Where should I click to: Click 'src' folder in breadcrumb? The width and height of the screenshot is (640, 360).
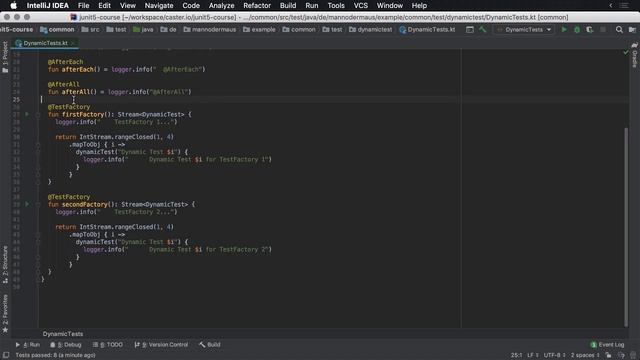click(x=90, y=30)
